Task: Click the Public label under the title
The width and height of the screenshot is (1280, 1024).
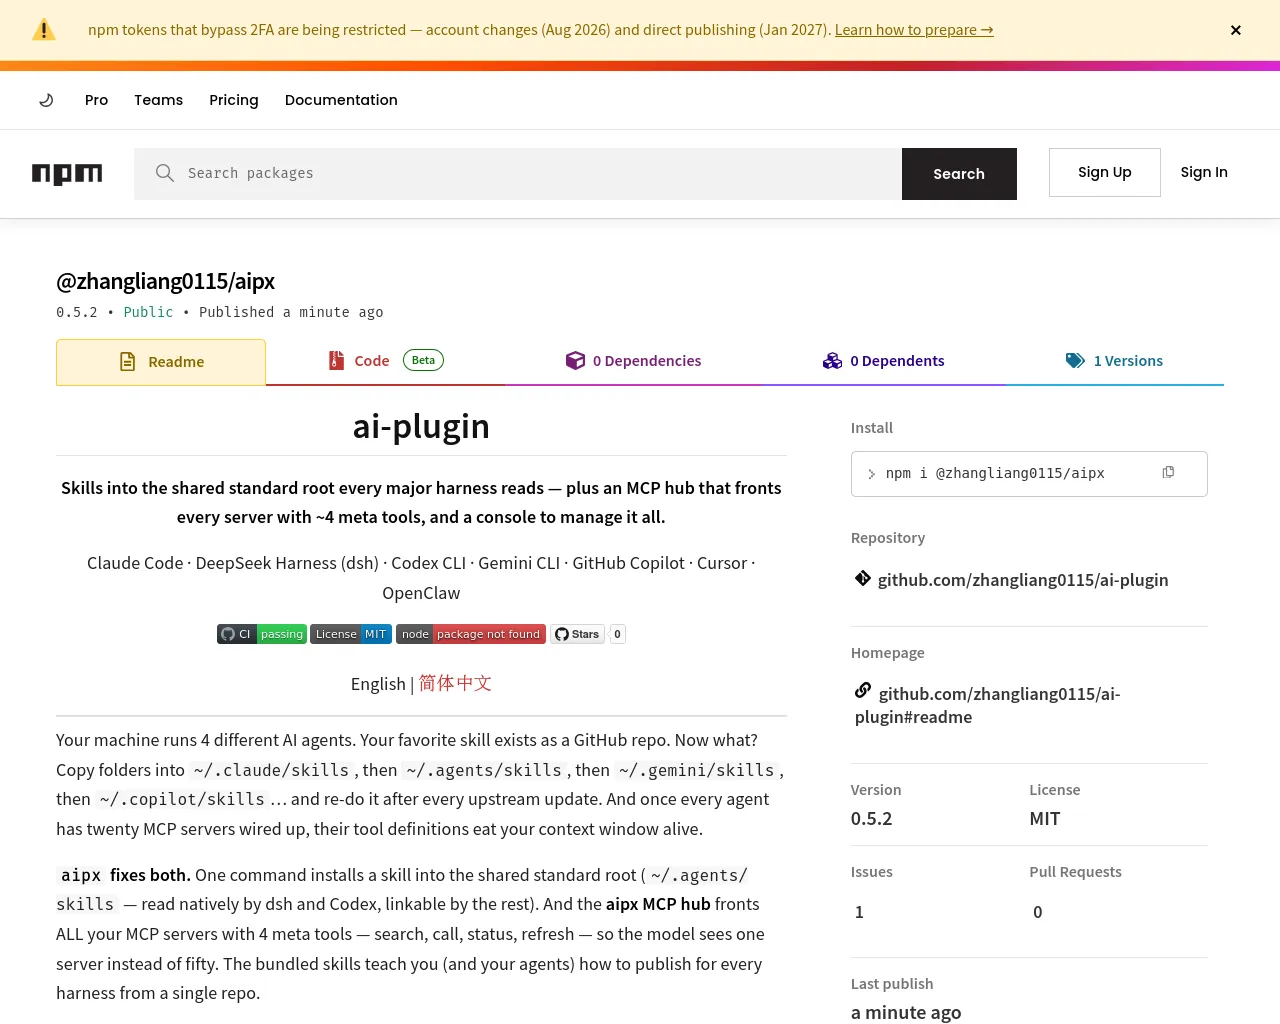Action: click(148, 312)
